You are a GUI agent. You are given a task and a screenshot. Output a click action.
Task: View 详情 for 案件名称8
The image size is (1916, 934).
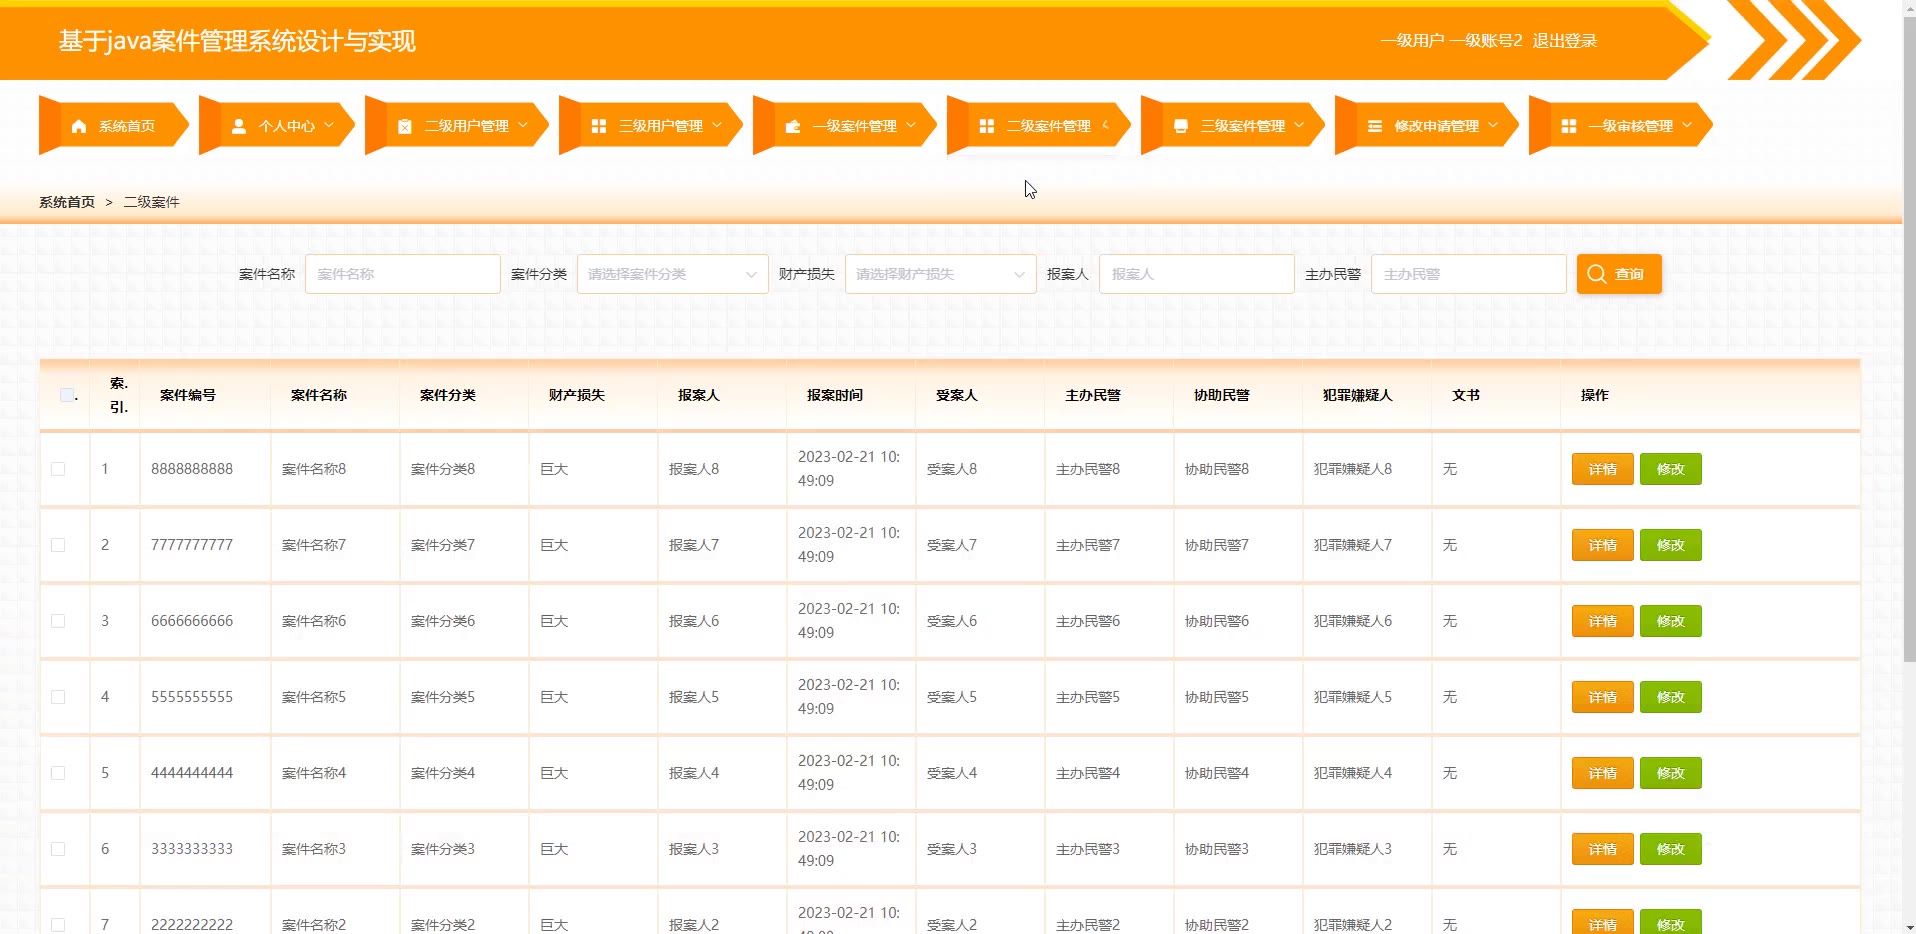click(x=1602, y=469)
